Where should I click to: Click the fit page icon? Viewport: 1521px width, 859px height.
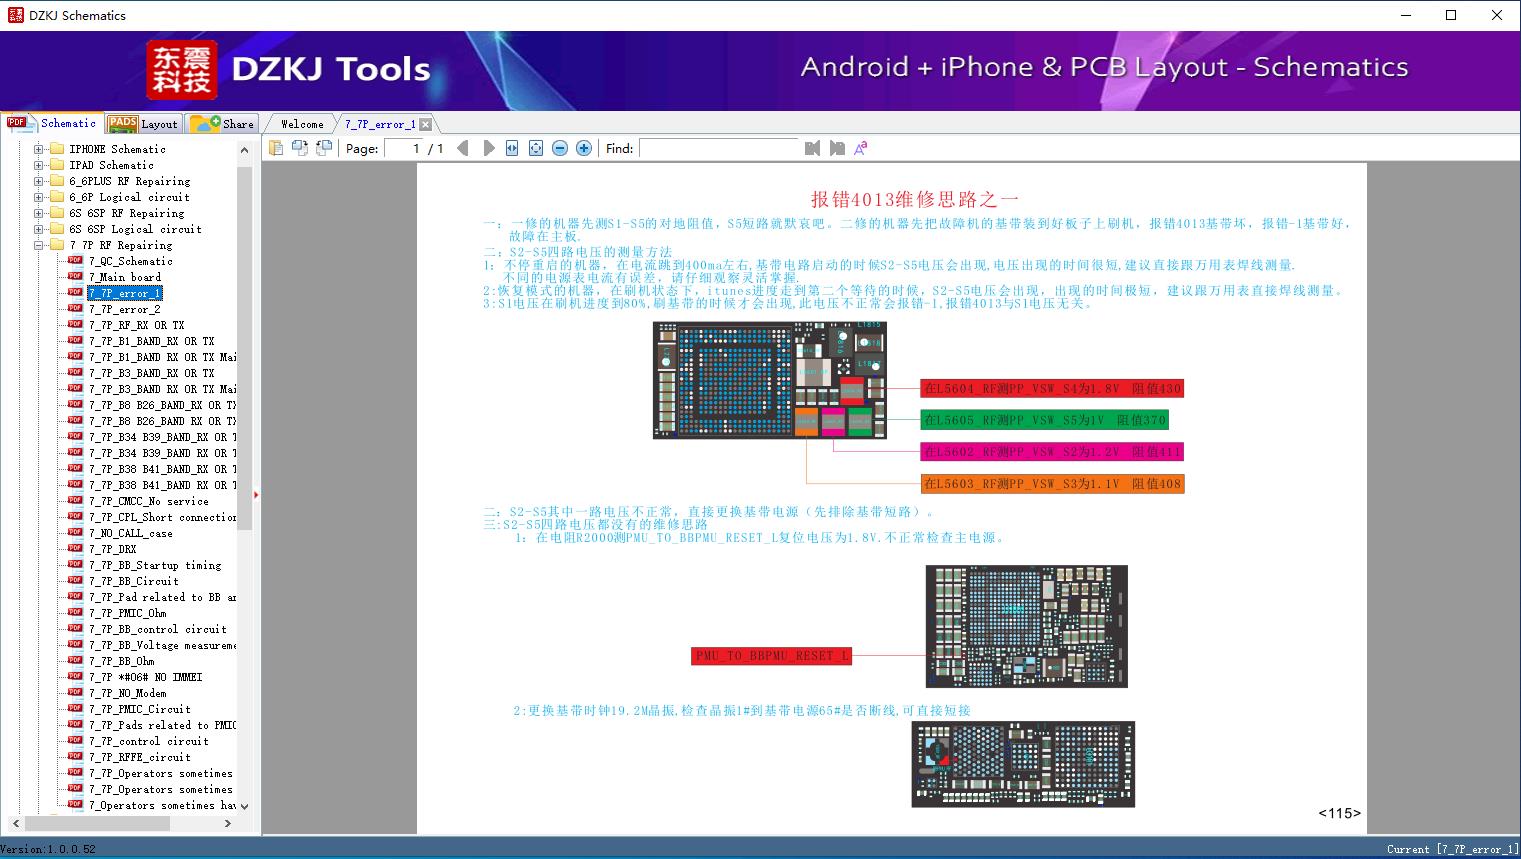point(536,148)
